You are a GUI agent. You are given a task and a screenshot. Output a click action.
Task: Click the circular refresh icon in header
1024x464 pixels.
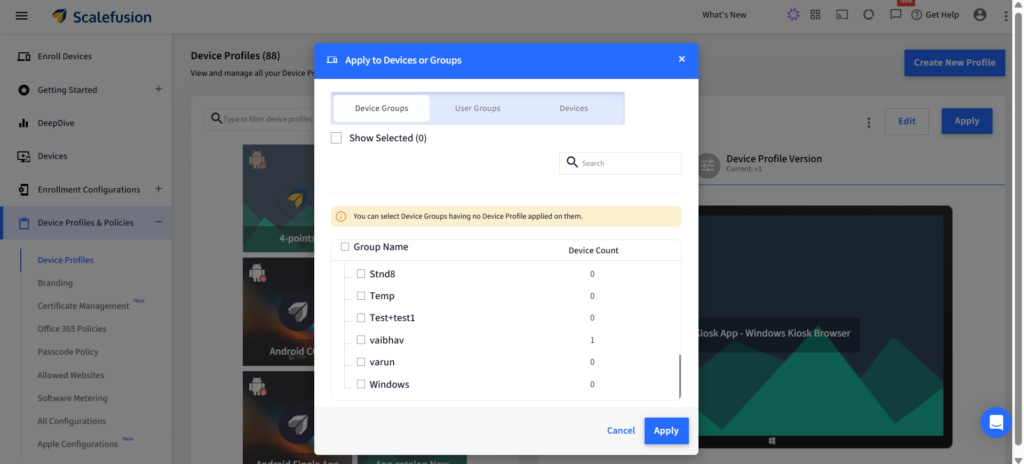tap(869, 14)
